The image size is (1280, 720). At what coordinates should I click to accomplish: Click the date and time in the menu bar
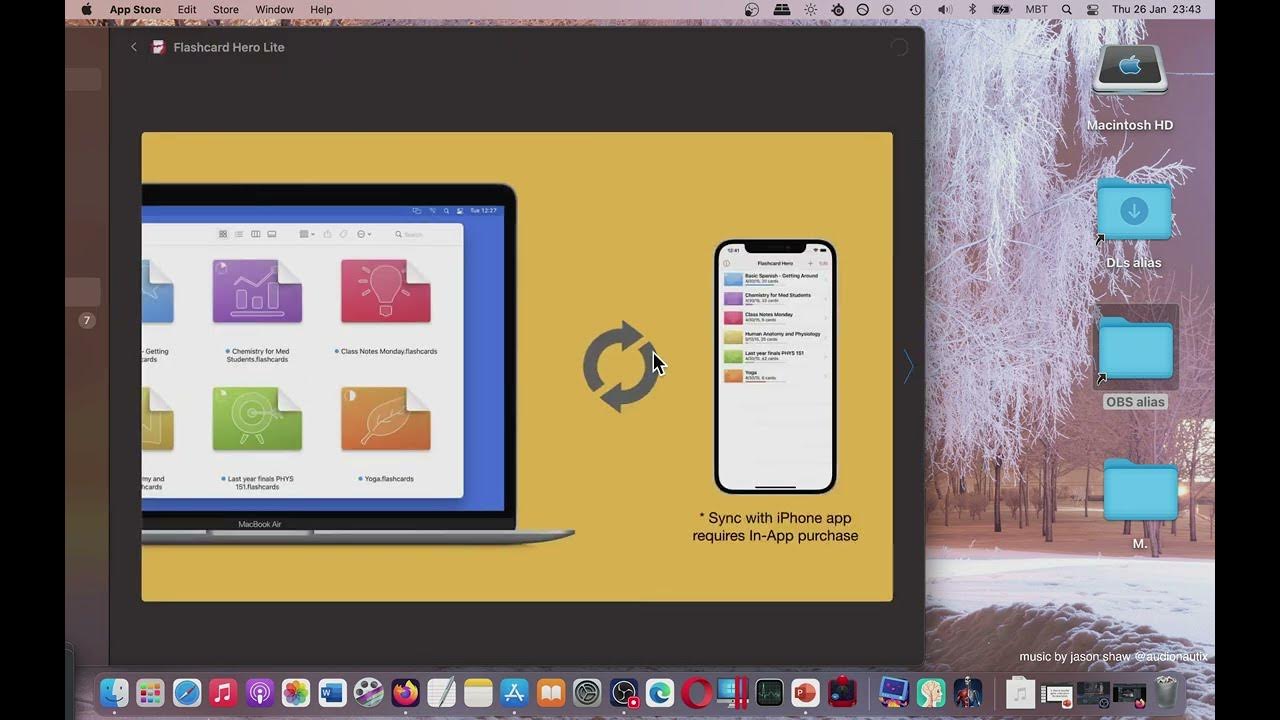[x=1156, y=10]
